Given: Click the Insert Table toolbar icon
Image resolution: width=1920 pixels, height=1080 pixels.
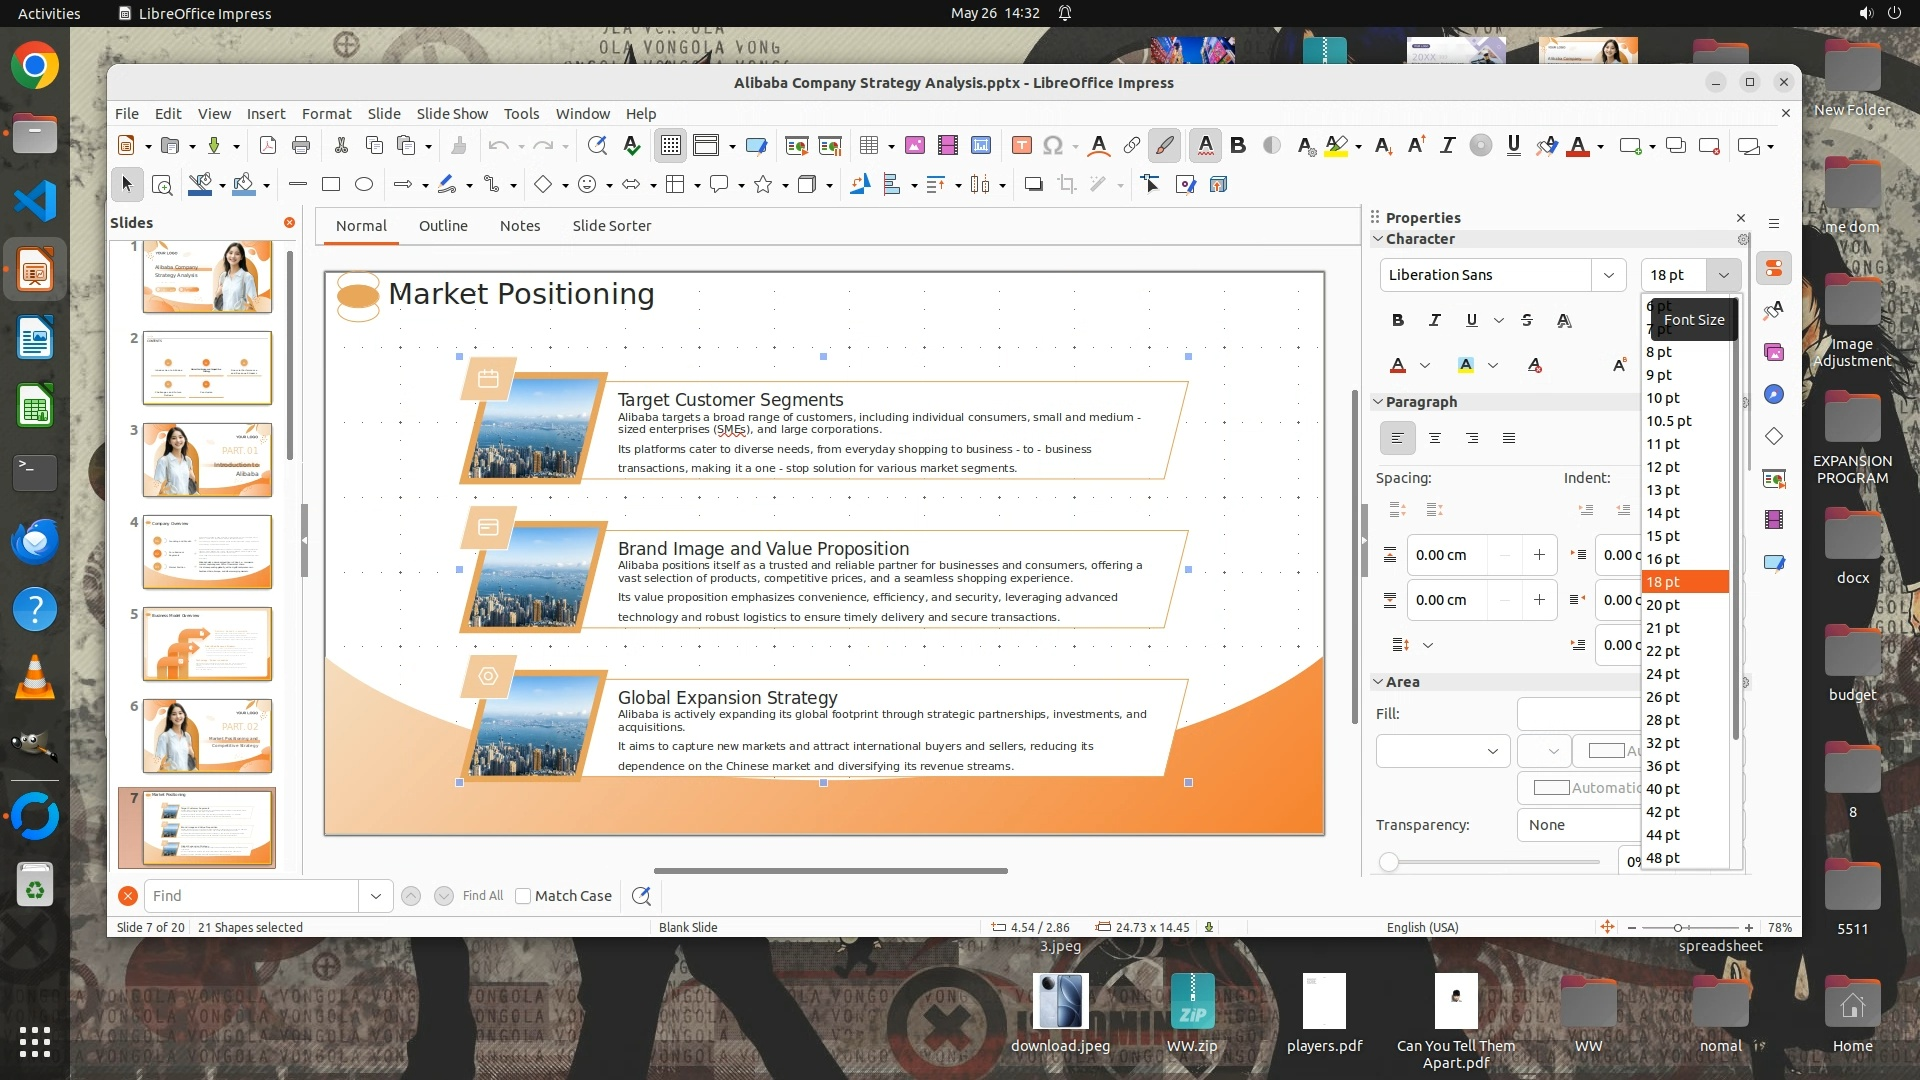Looking at the screenshot, I should coord(869,146).
